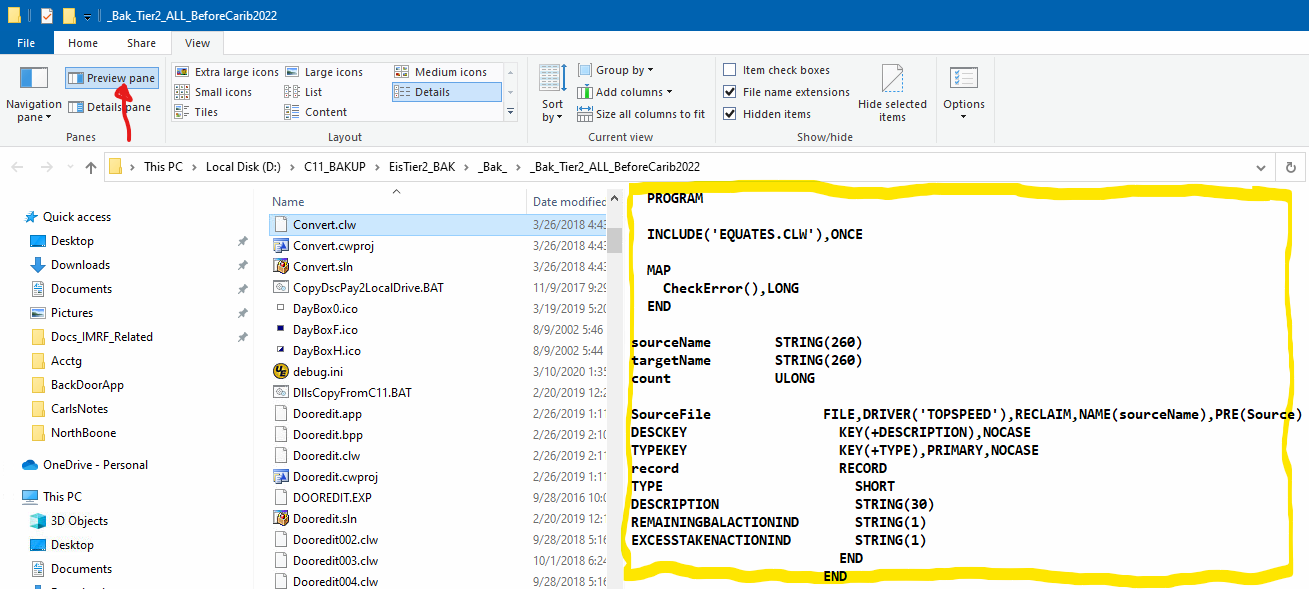
Task: Uncheck File name extensions
Action: (730, 92)
